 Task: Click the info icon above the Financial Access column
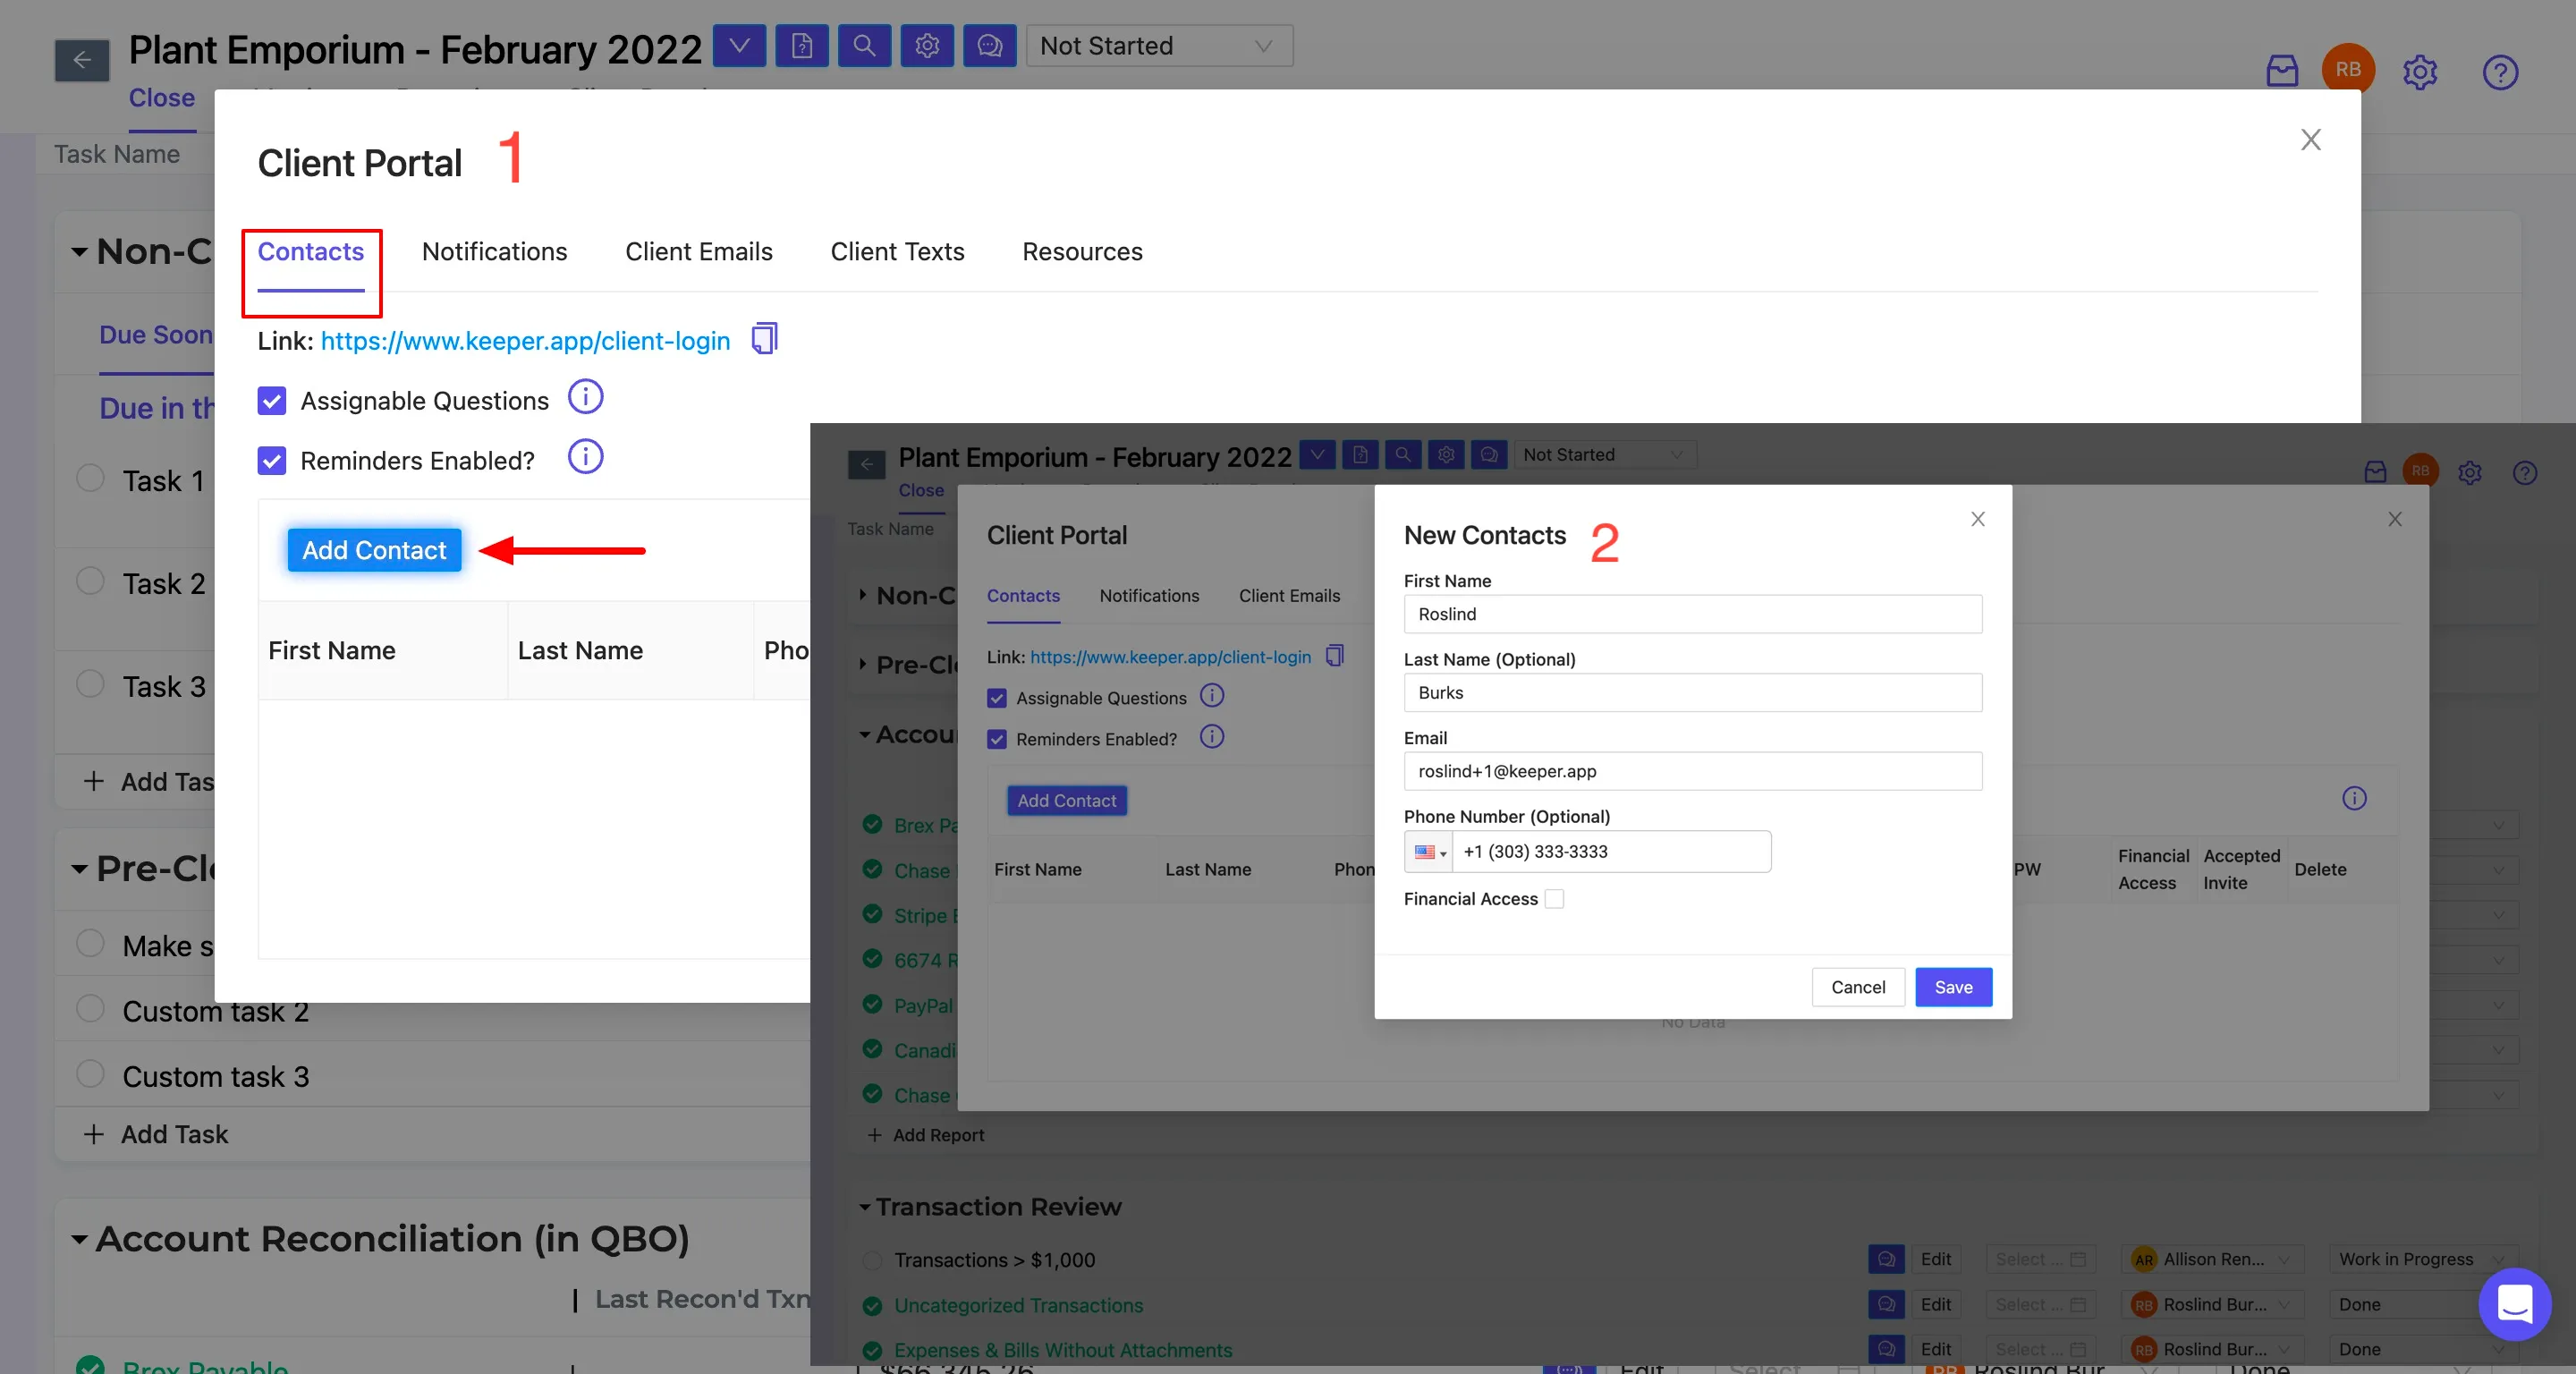pos(2355,798)
